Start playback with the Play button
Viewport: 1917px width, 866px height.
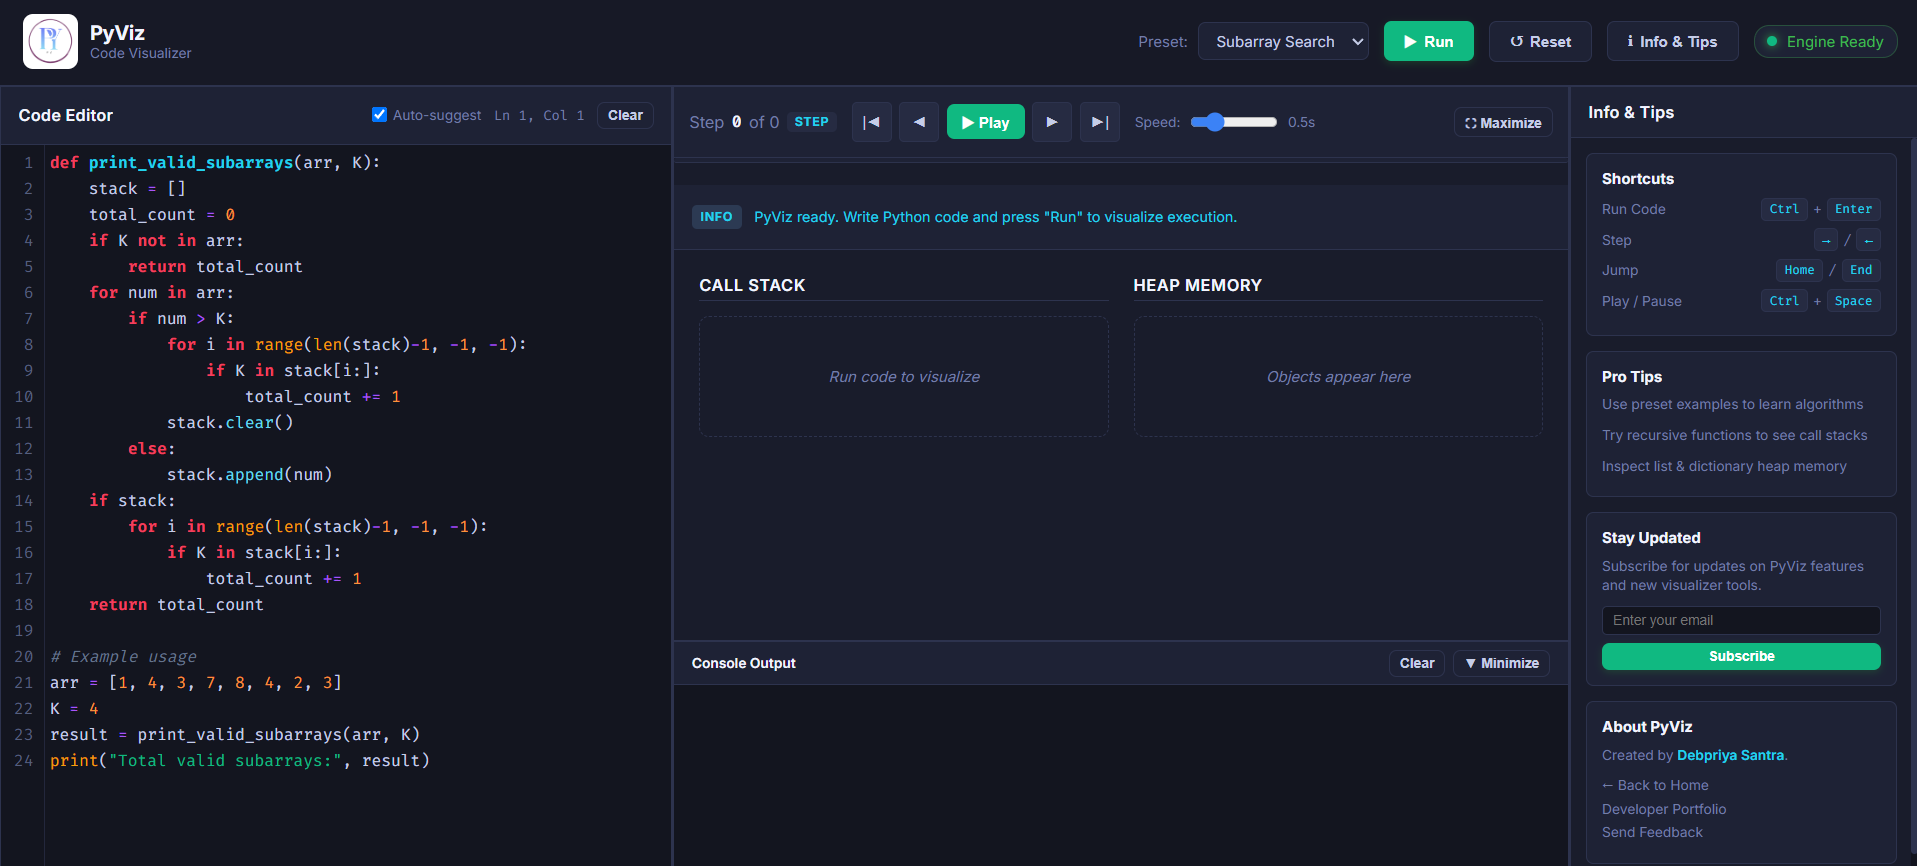click(x=985, y=122)
